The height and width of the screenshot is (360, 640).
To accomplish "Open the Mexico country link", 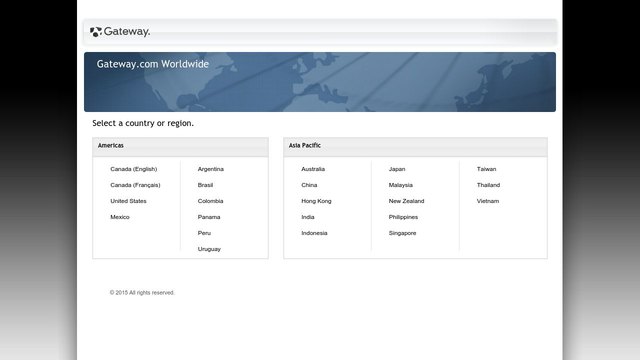I will [120, 217].
